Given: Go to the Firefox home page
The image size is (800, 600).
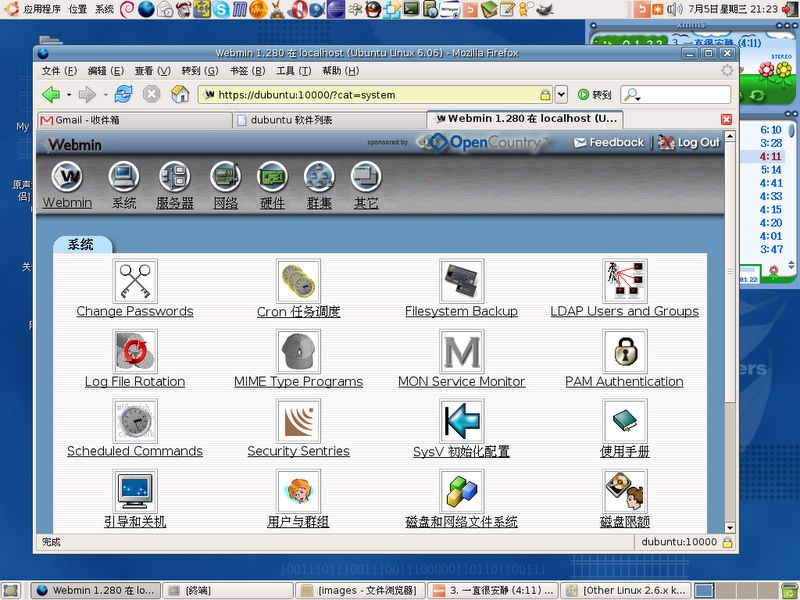Looking at the screenshot, I should coord(180,94).
